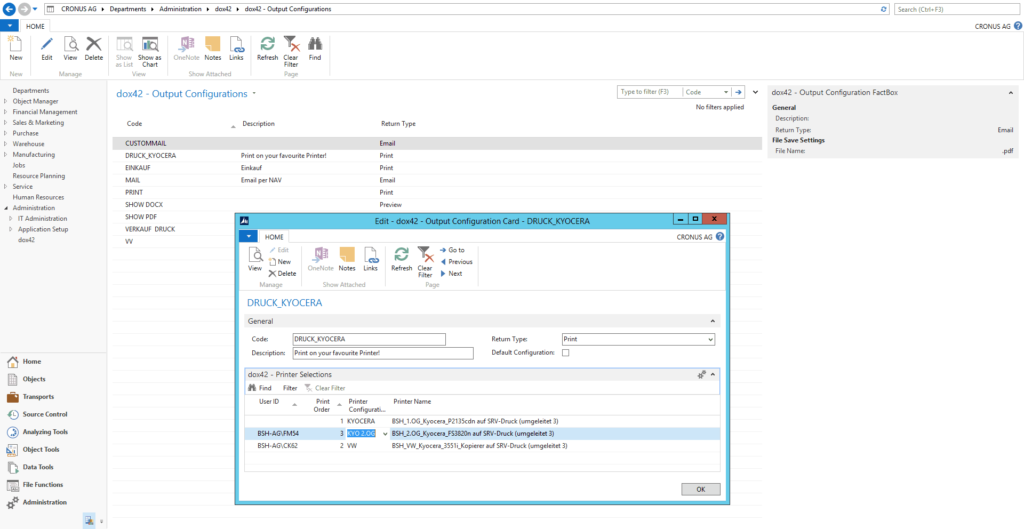The image size is (1024, 529).
Task: Click the View icon in dialog ribbon
Action: (255, 259)
